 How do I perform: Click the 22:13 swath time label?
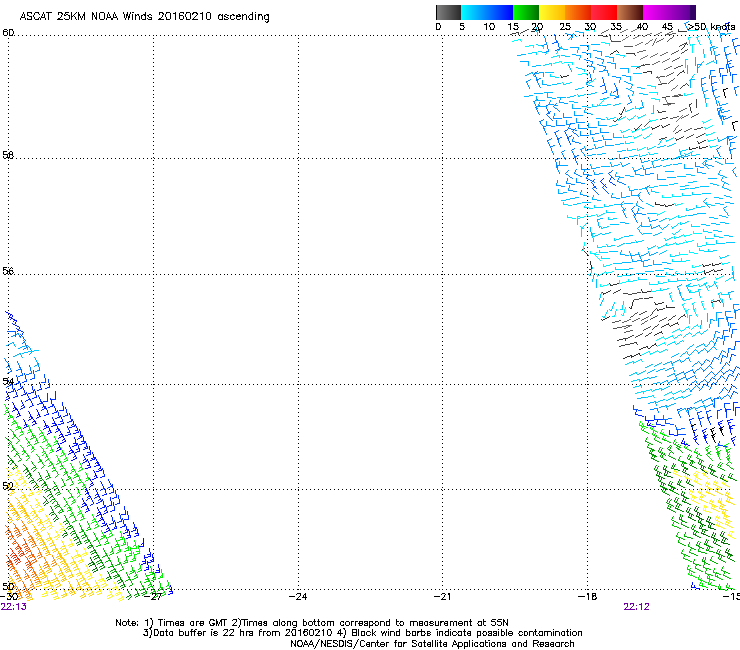click(14, 607)
